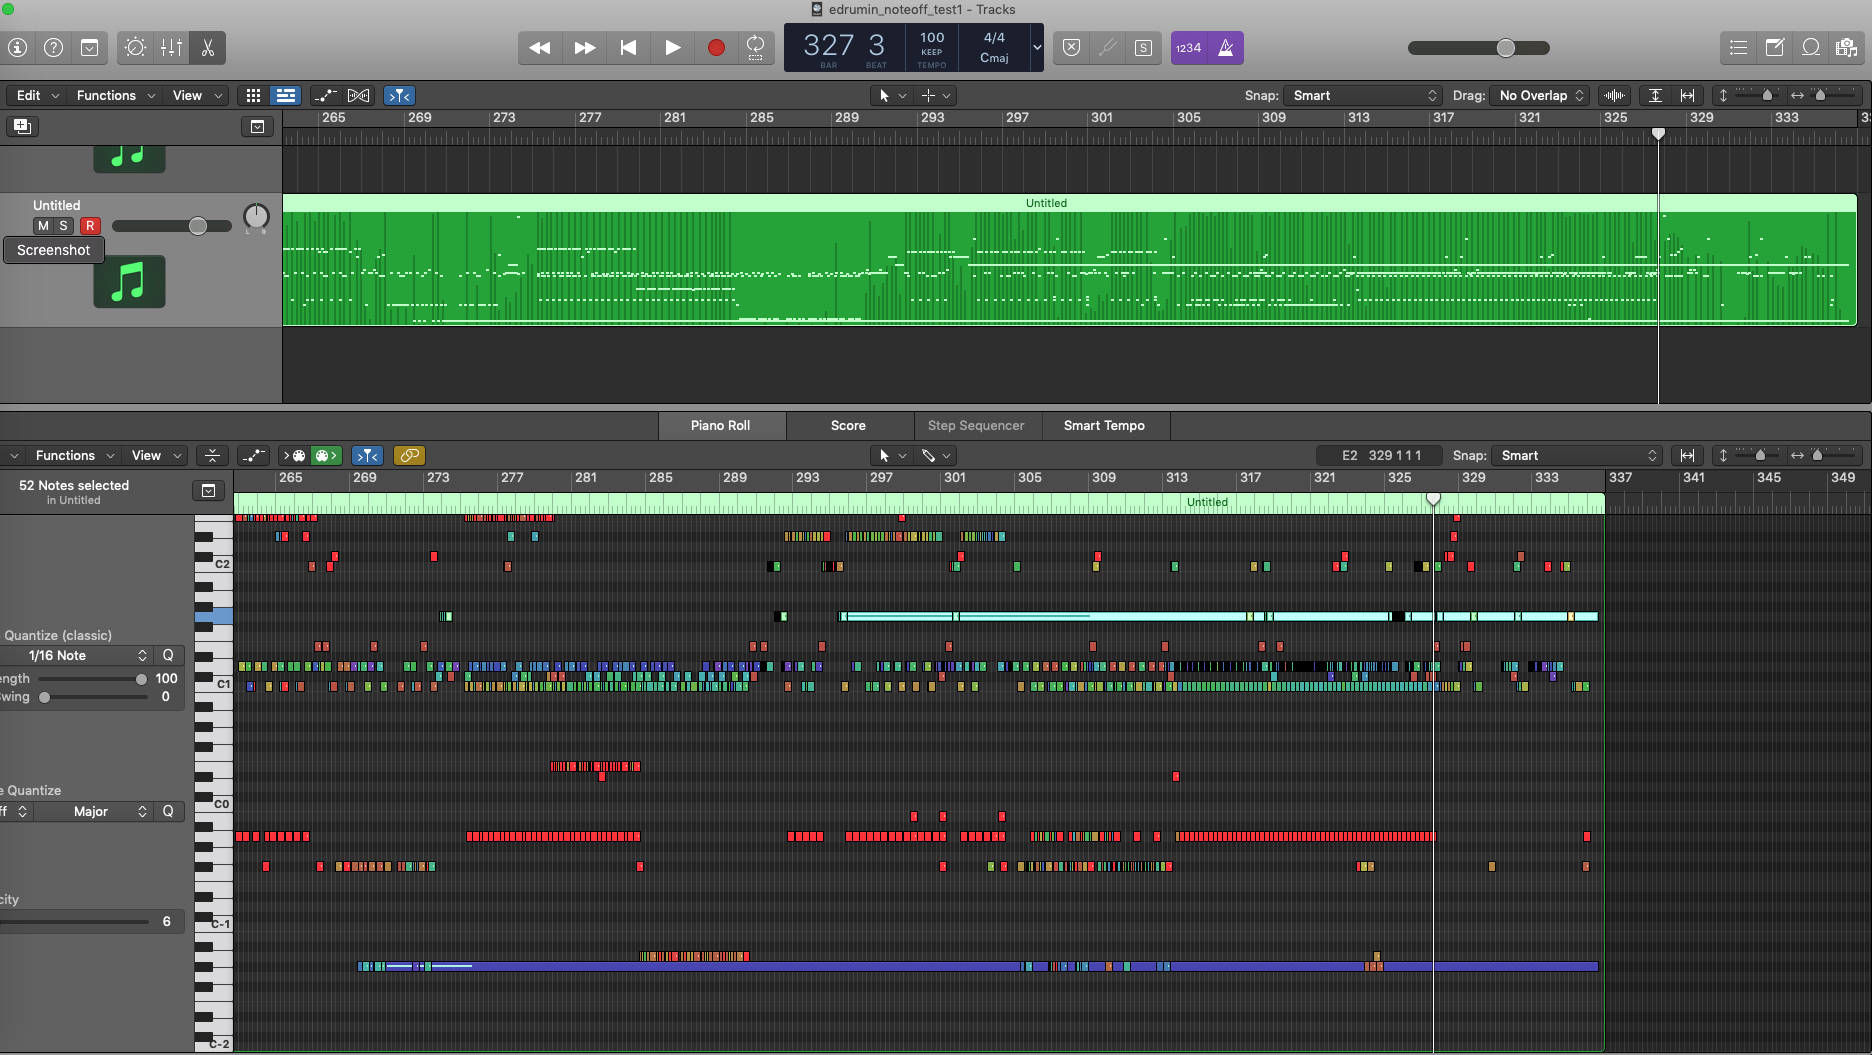Open Editors scissors button
The image size is (1872, 1055).
(208, 47)
